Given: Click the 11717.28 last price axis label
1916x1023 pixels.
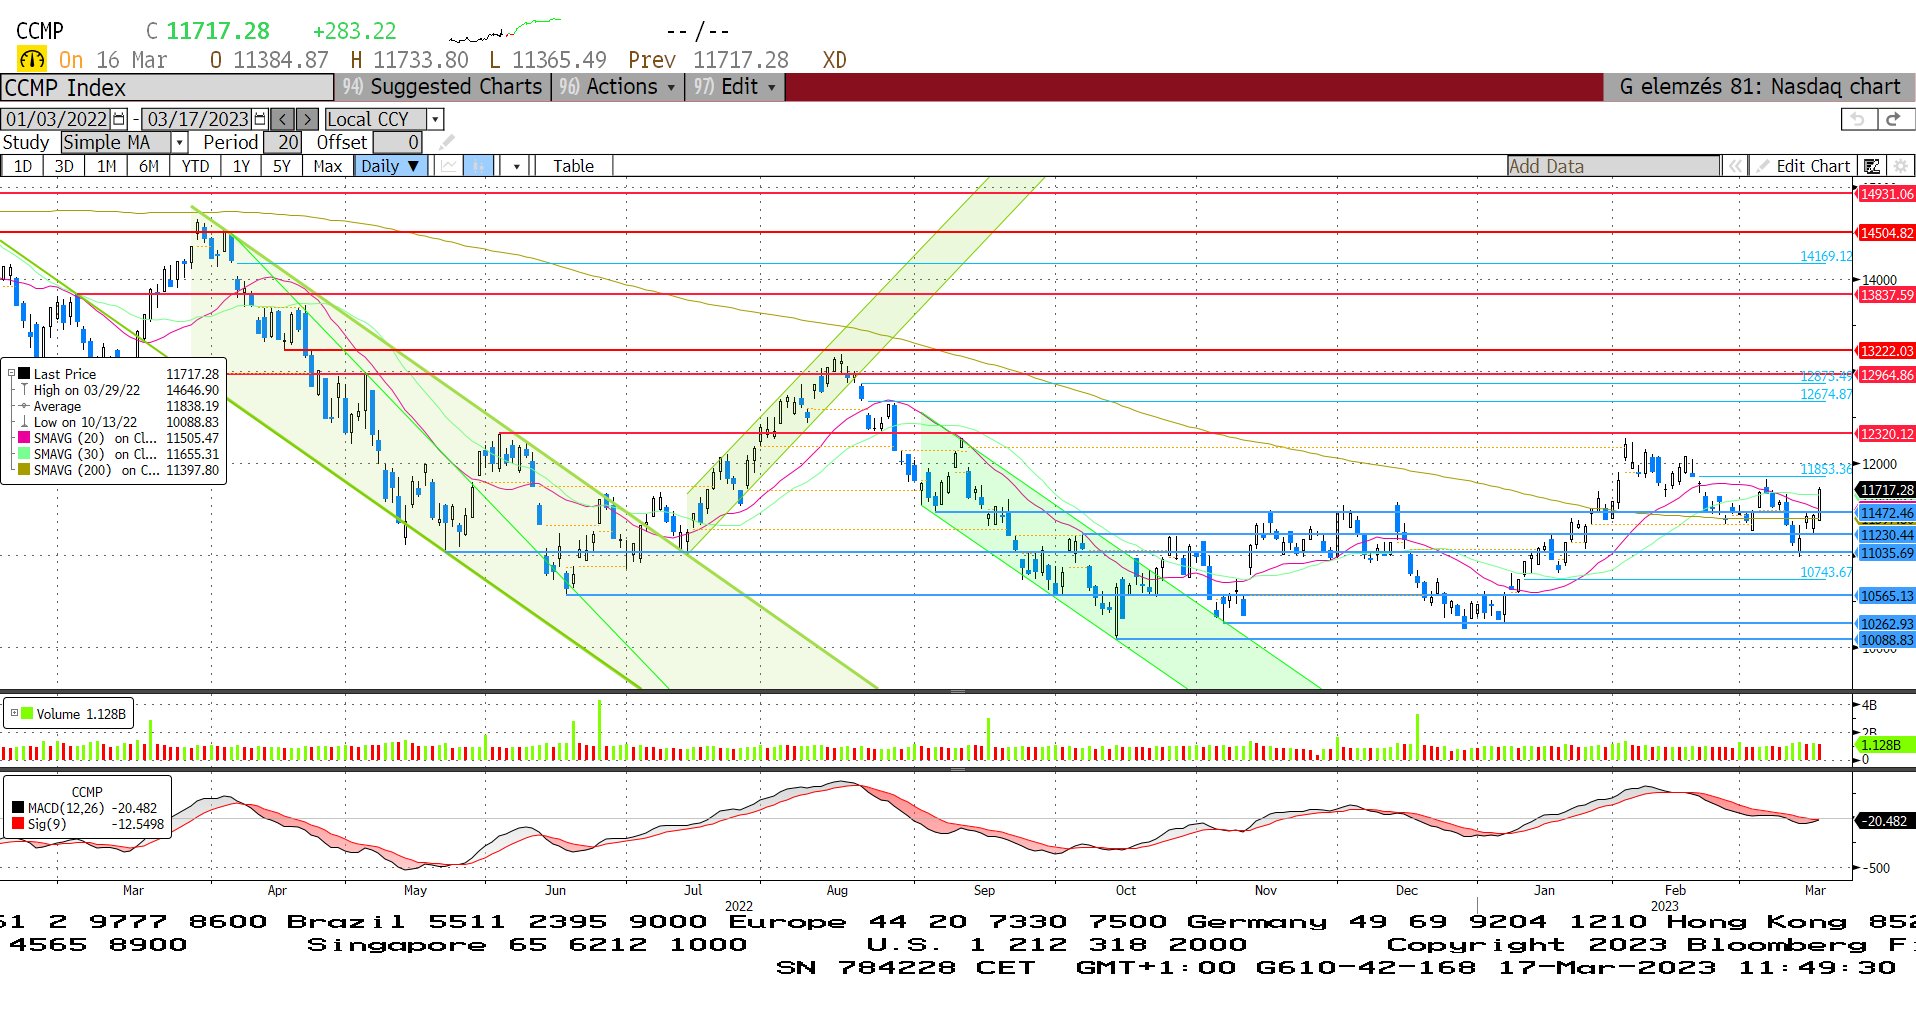Looking at the screenshot, I should click(1886, 490).
